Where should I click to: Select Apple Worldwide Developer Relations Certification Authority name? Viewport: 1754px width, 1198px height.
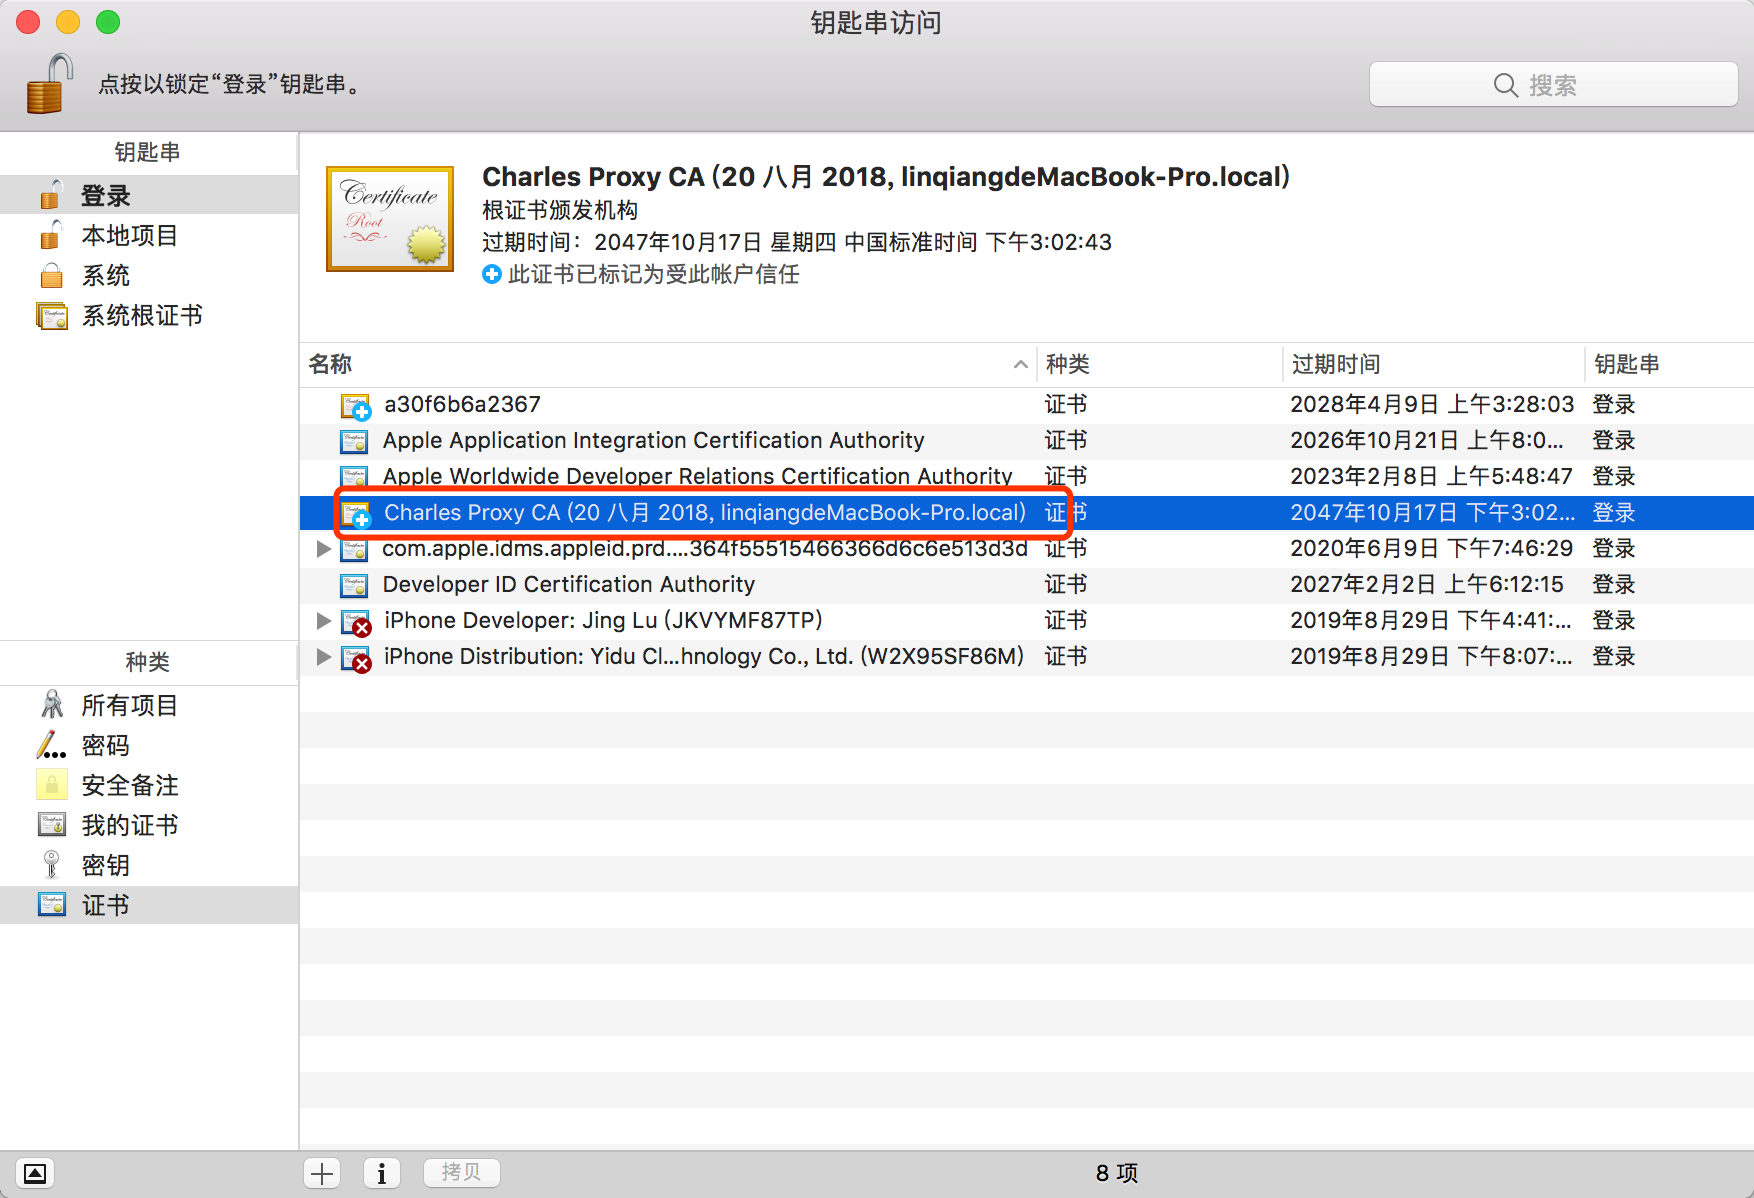pos(697,477)
